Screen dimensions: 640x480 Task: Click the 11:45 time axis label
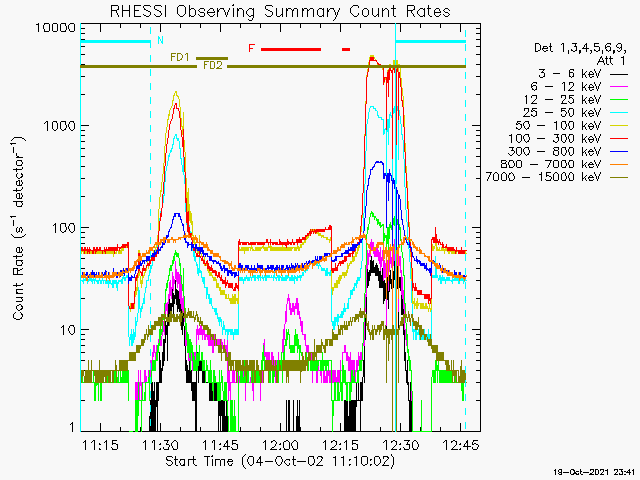[x=220, y=445]
